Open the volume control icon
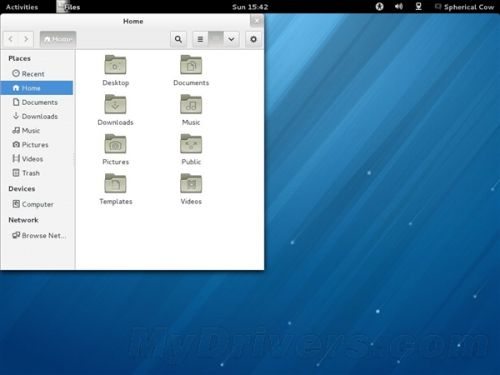 click(x=399, y=7)
